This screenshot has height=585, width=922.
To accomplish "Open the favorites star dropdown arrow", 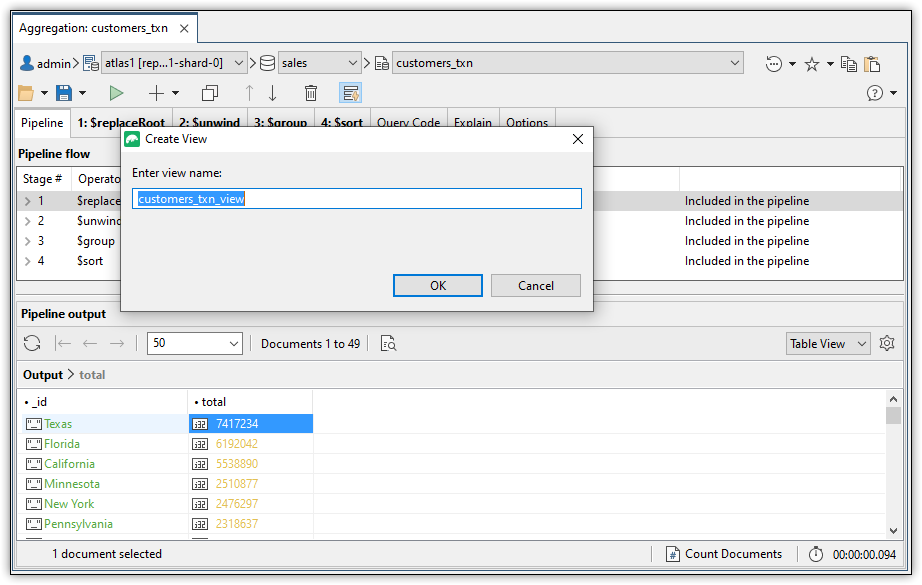I will point(830,63).
